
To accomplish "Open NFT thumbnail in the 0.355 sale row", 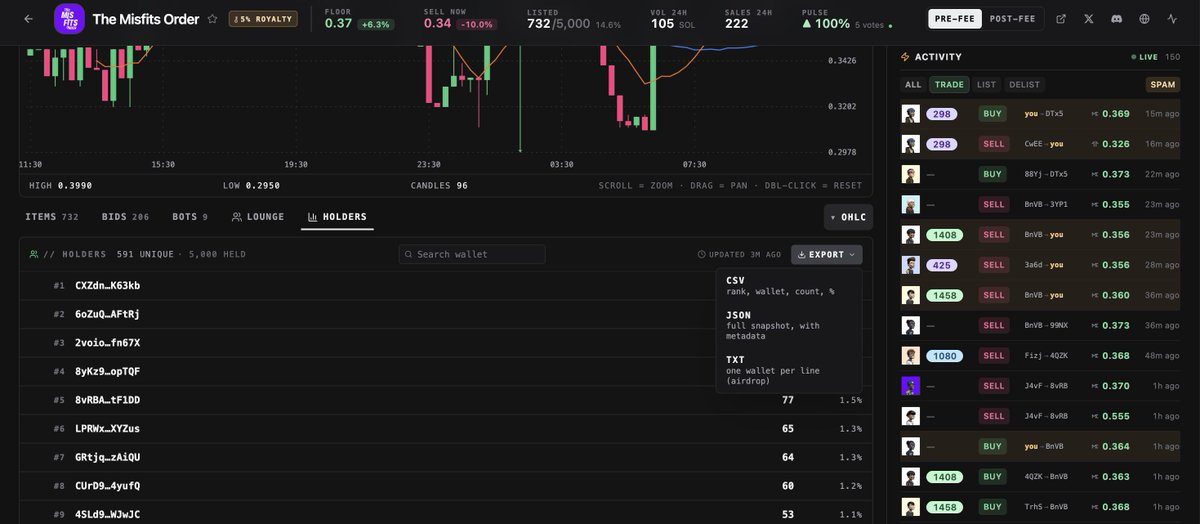I will point(910,204).
